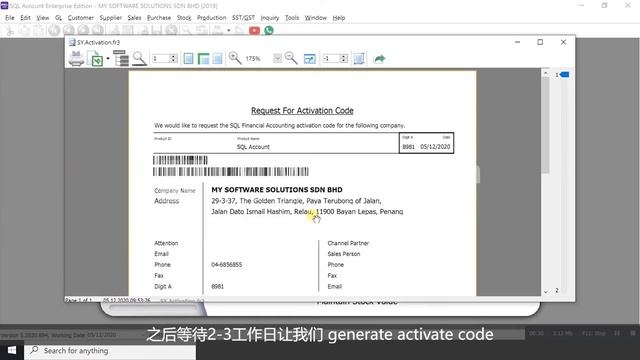Open the zoom percentage dropdown arrow
This screenshot has height=360, width=640.
[277, 59]
